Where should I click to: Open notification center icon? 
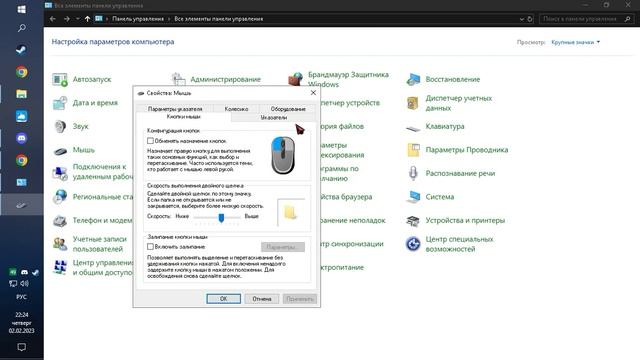[22, 347]
